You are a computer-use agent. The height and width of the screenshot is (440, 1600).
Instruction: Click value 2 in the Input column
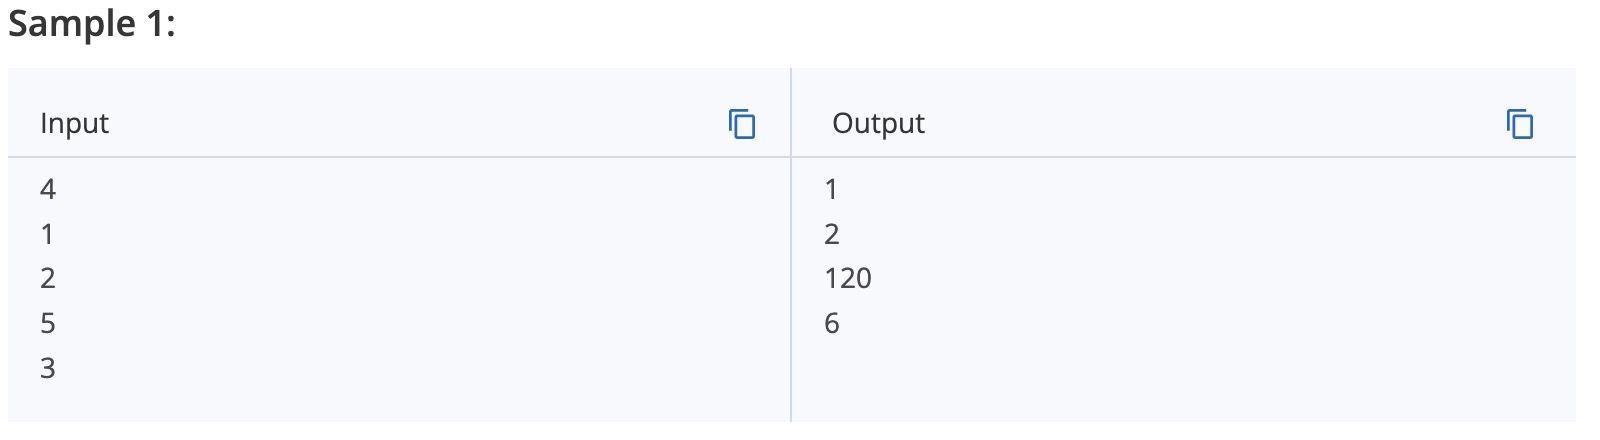(x=48, y=278)
